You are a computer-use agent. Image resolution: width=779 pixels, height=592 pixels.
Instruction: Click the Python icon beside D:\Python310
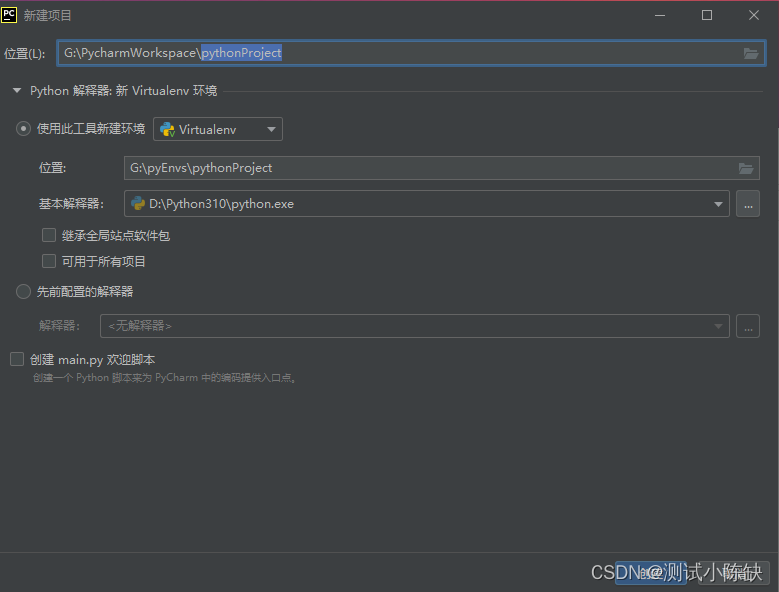click(x=138, y=204)
